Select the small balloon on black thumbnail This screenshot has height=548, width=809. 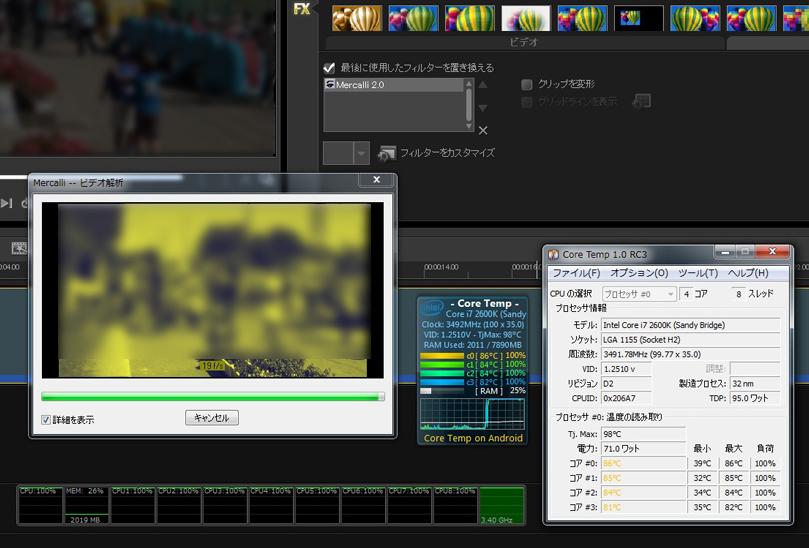[x=639, y=18]
